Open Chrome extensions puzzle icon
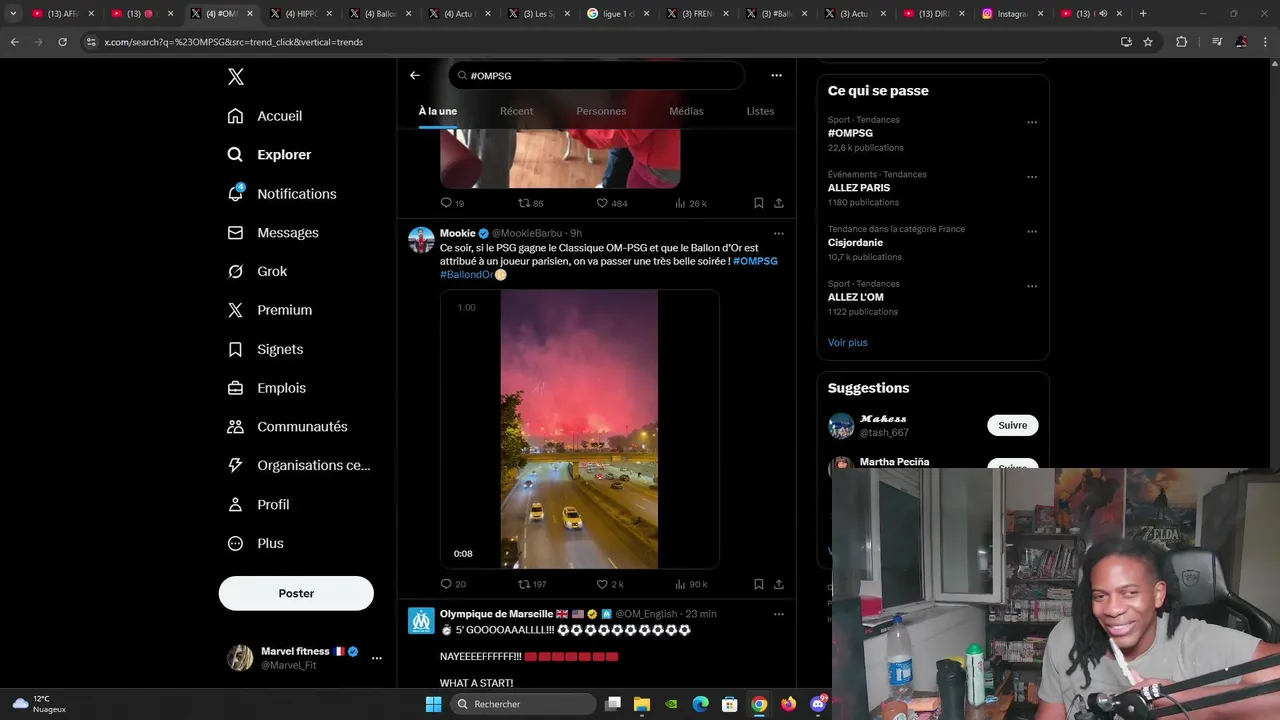This screenshot has height=720, width=1280. coord(1181,42)
